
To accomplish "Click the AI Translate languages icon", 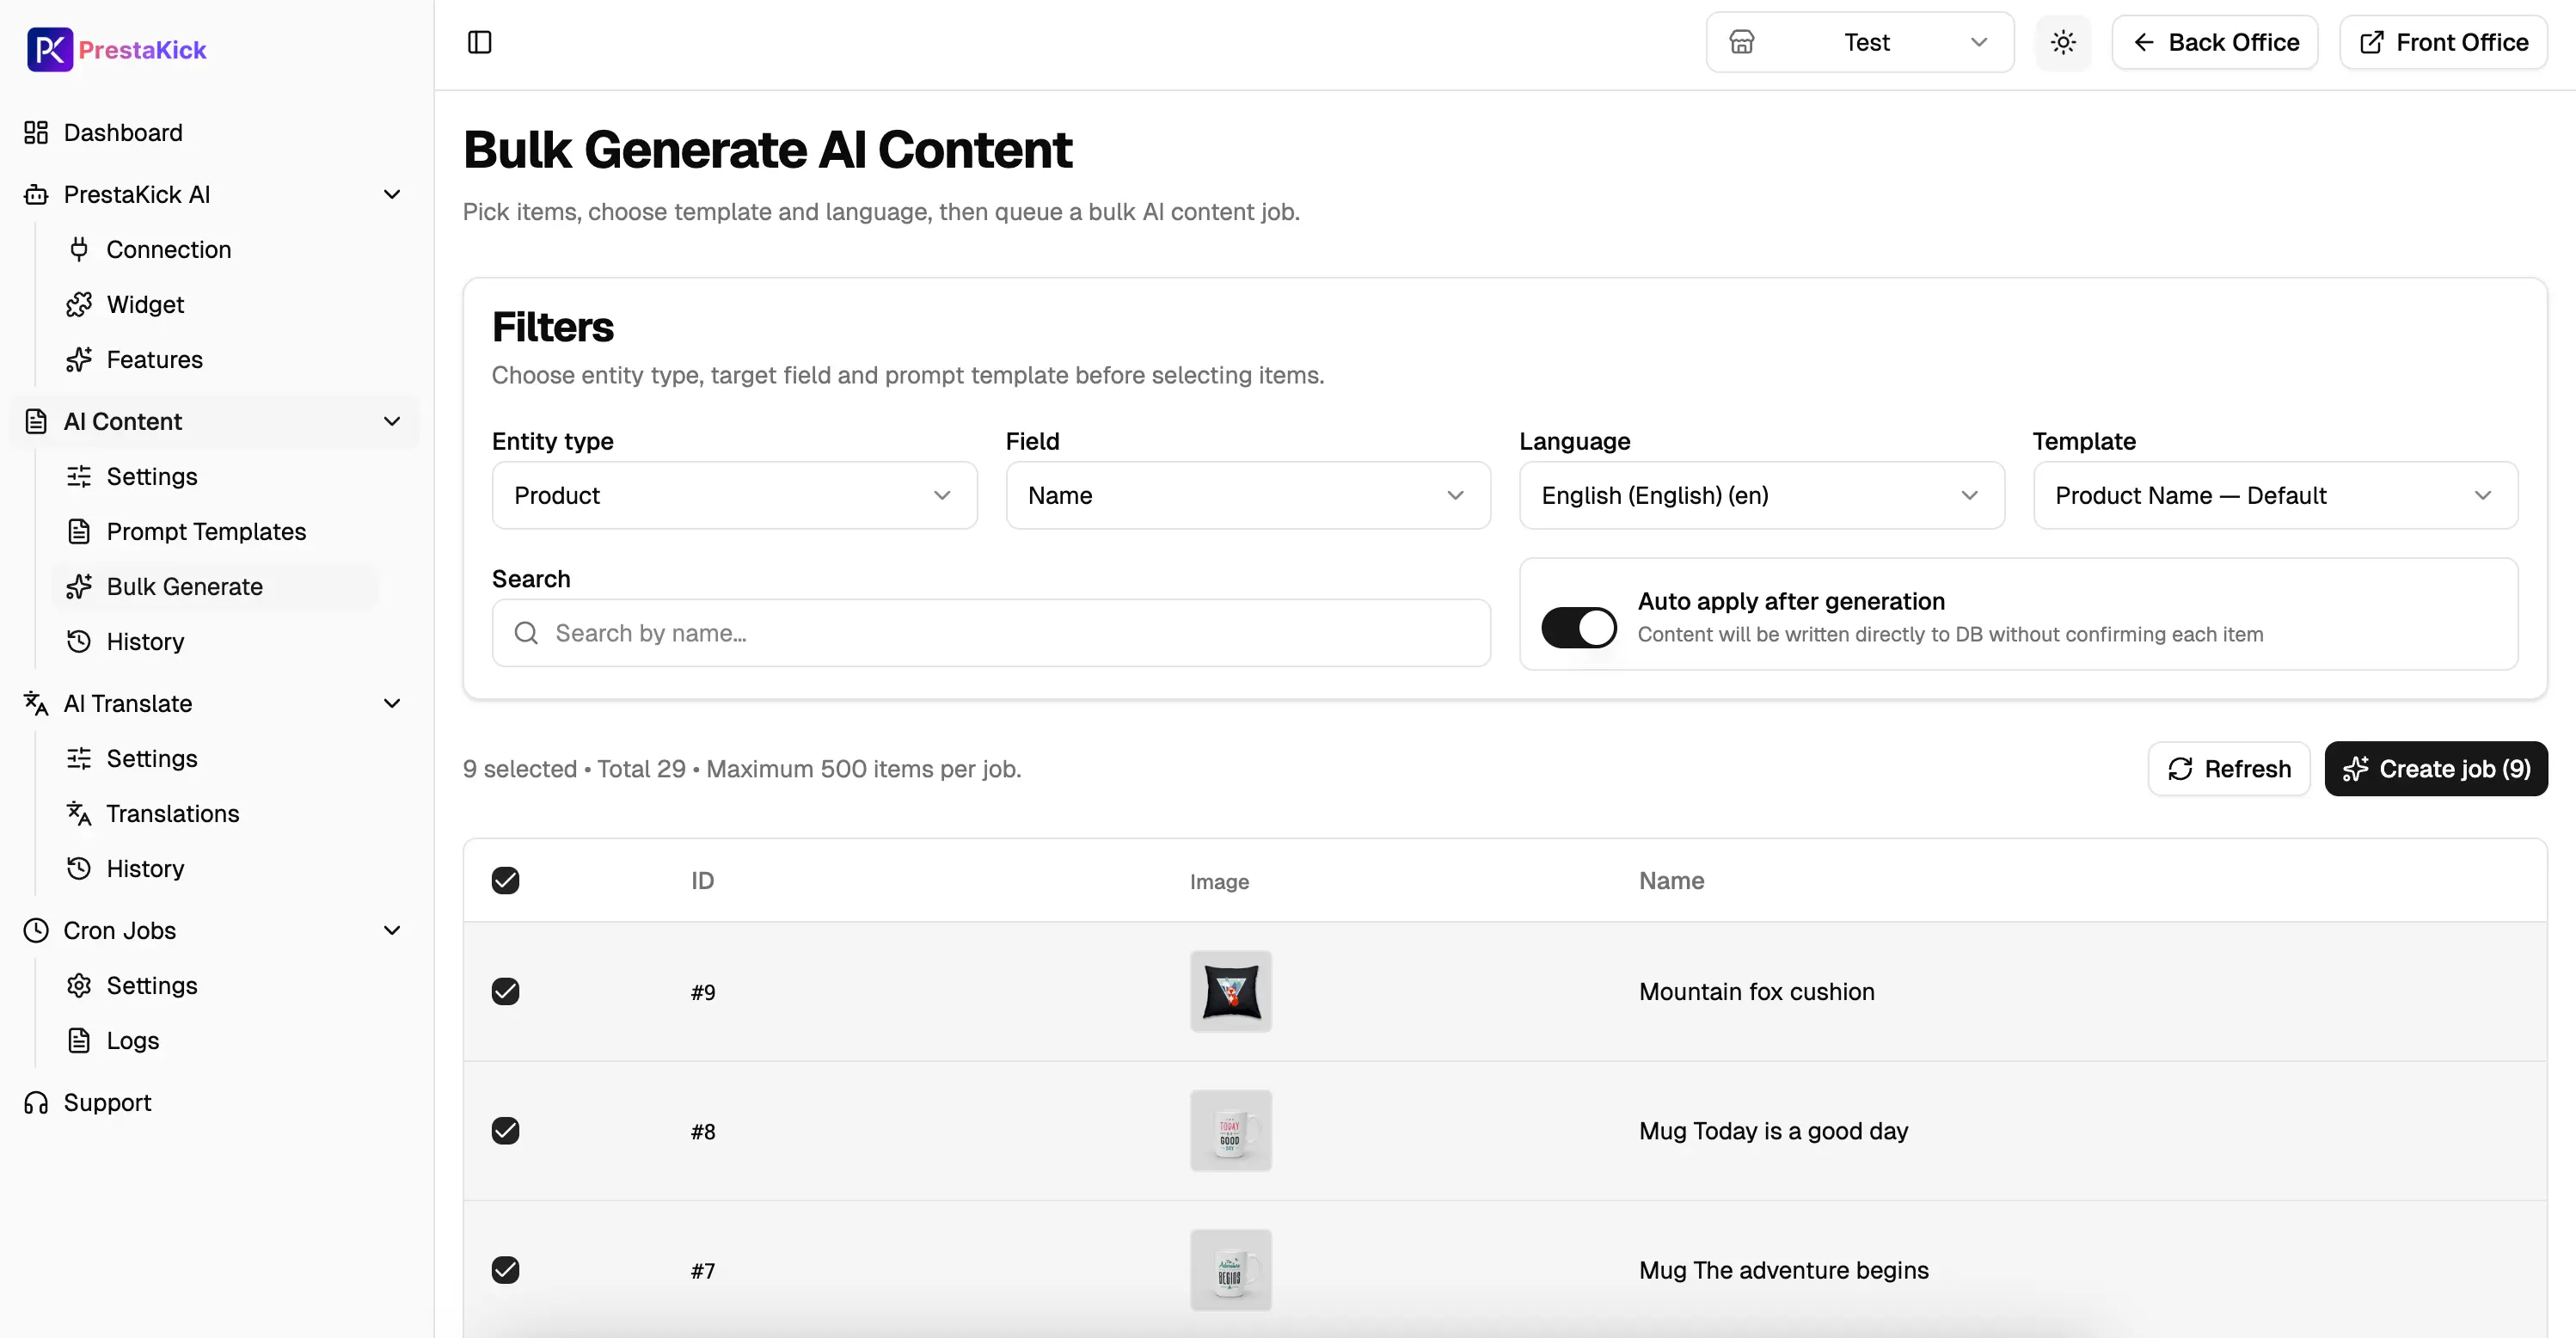I will click(36, 703).
